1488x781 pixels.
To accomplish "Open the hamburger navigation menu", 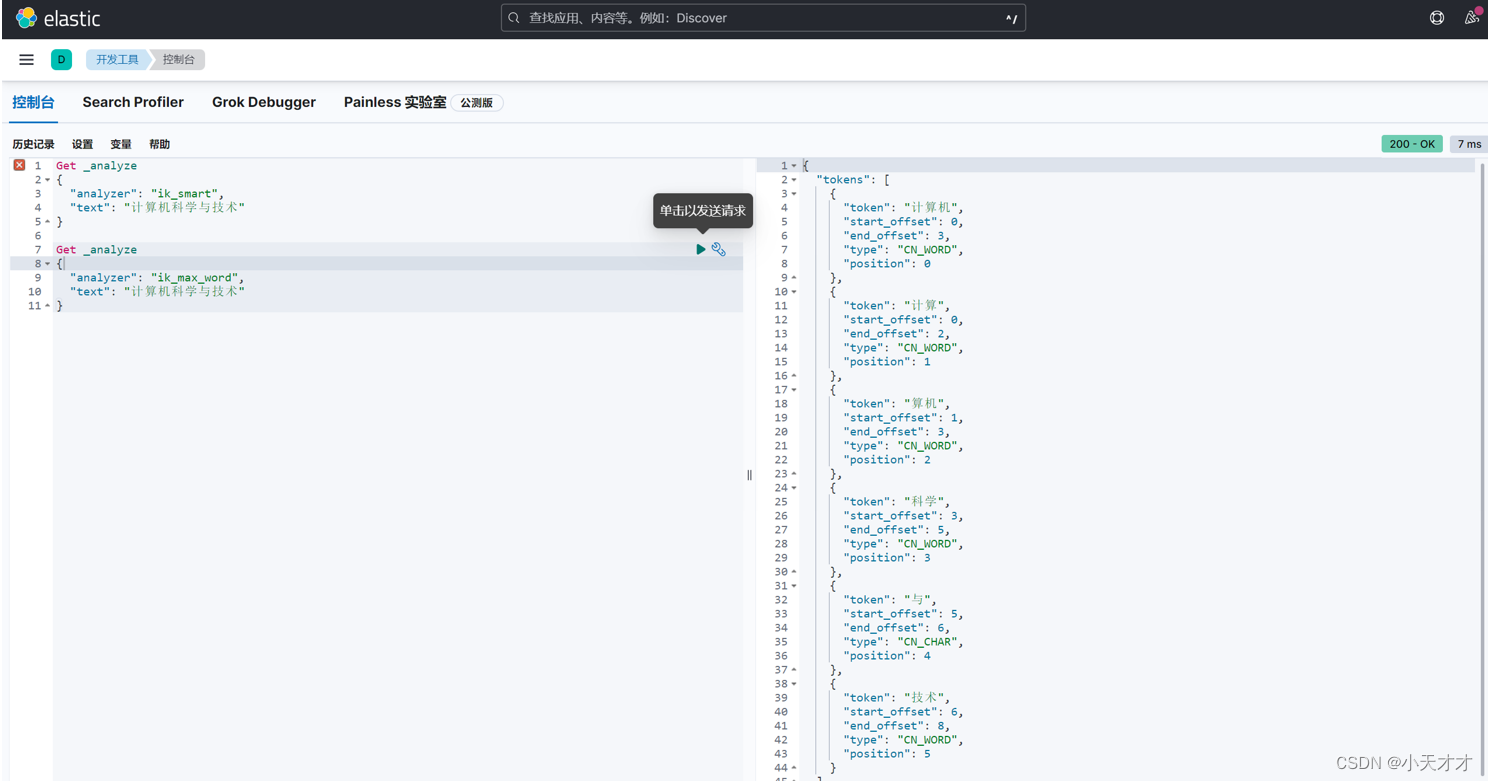I will click(27, 60).
